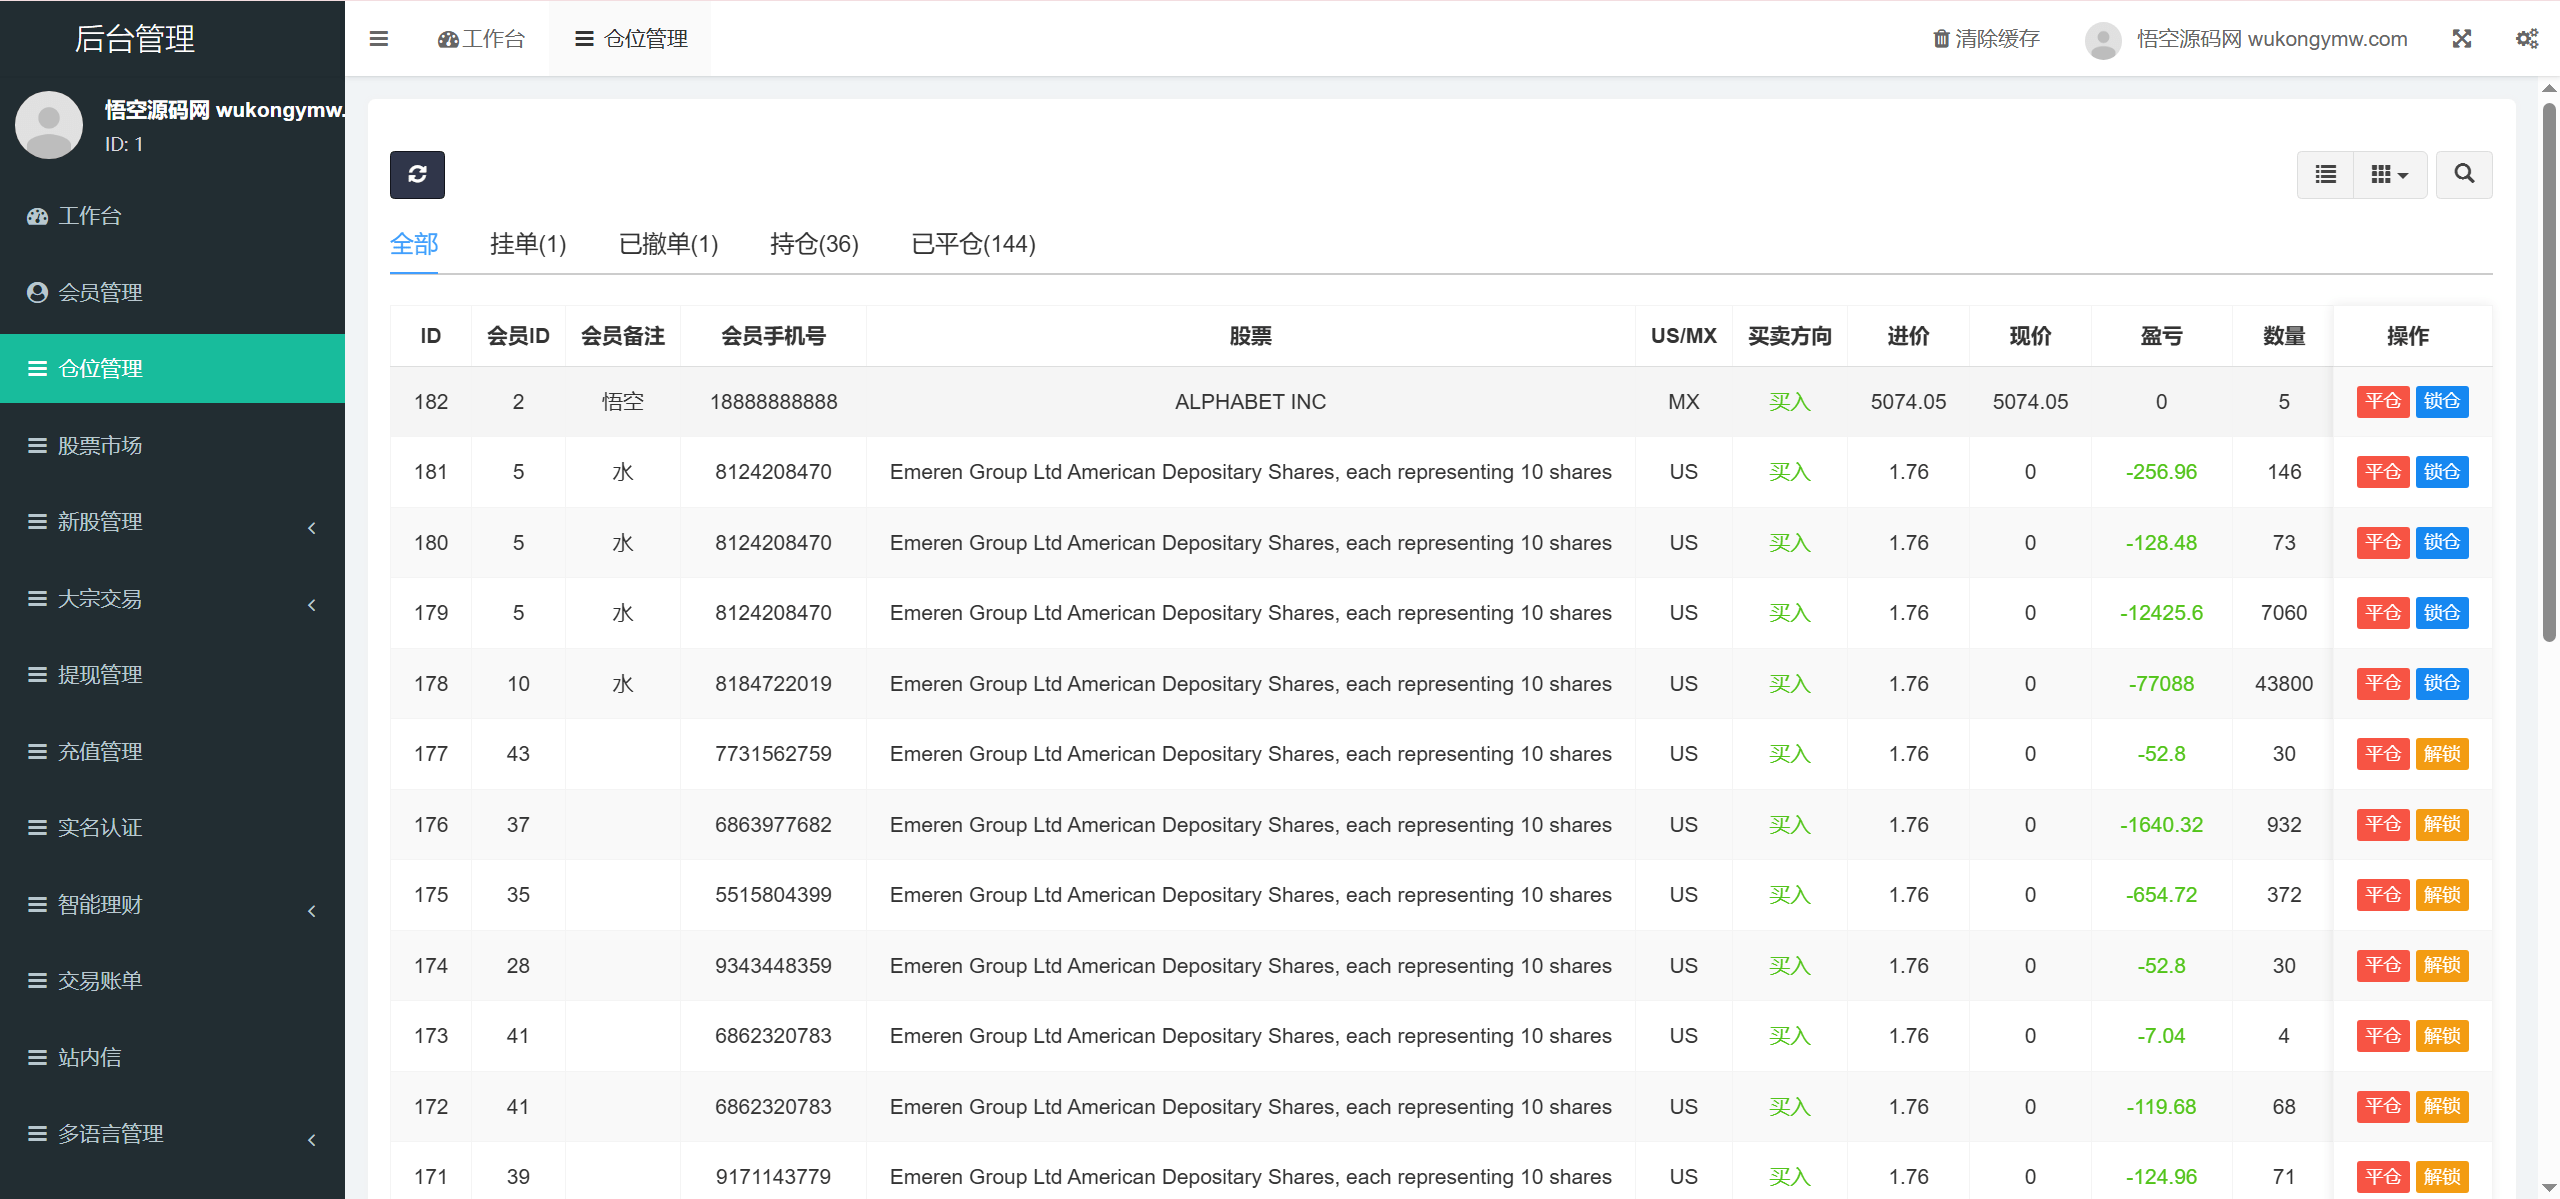Click 解锁 unlock button for row 177
Viewport: 2560px width, 1199px height.
click(2441, 754)
